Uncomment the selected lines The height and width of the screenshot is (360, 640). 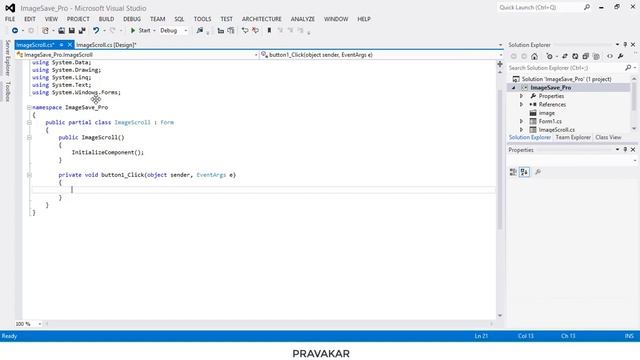pos(256,31)
